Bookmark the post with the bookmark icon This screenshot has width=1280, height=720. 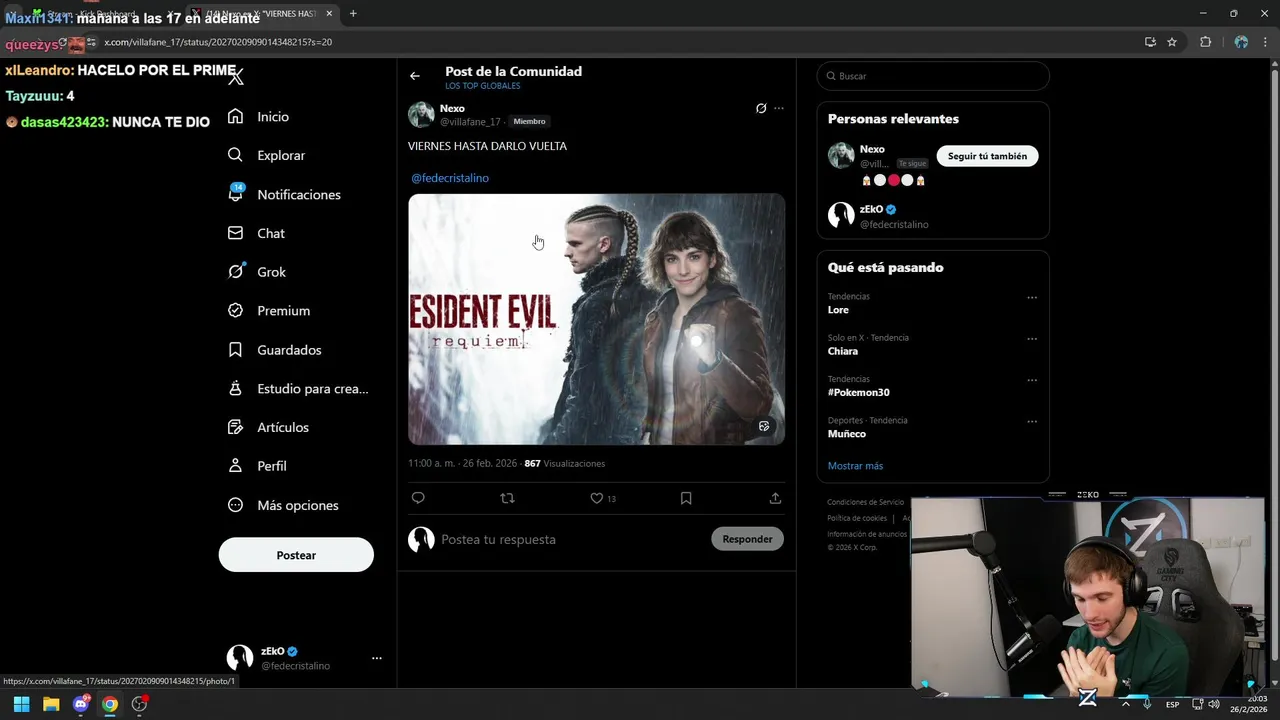(686, 498)
